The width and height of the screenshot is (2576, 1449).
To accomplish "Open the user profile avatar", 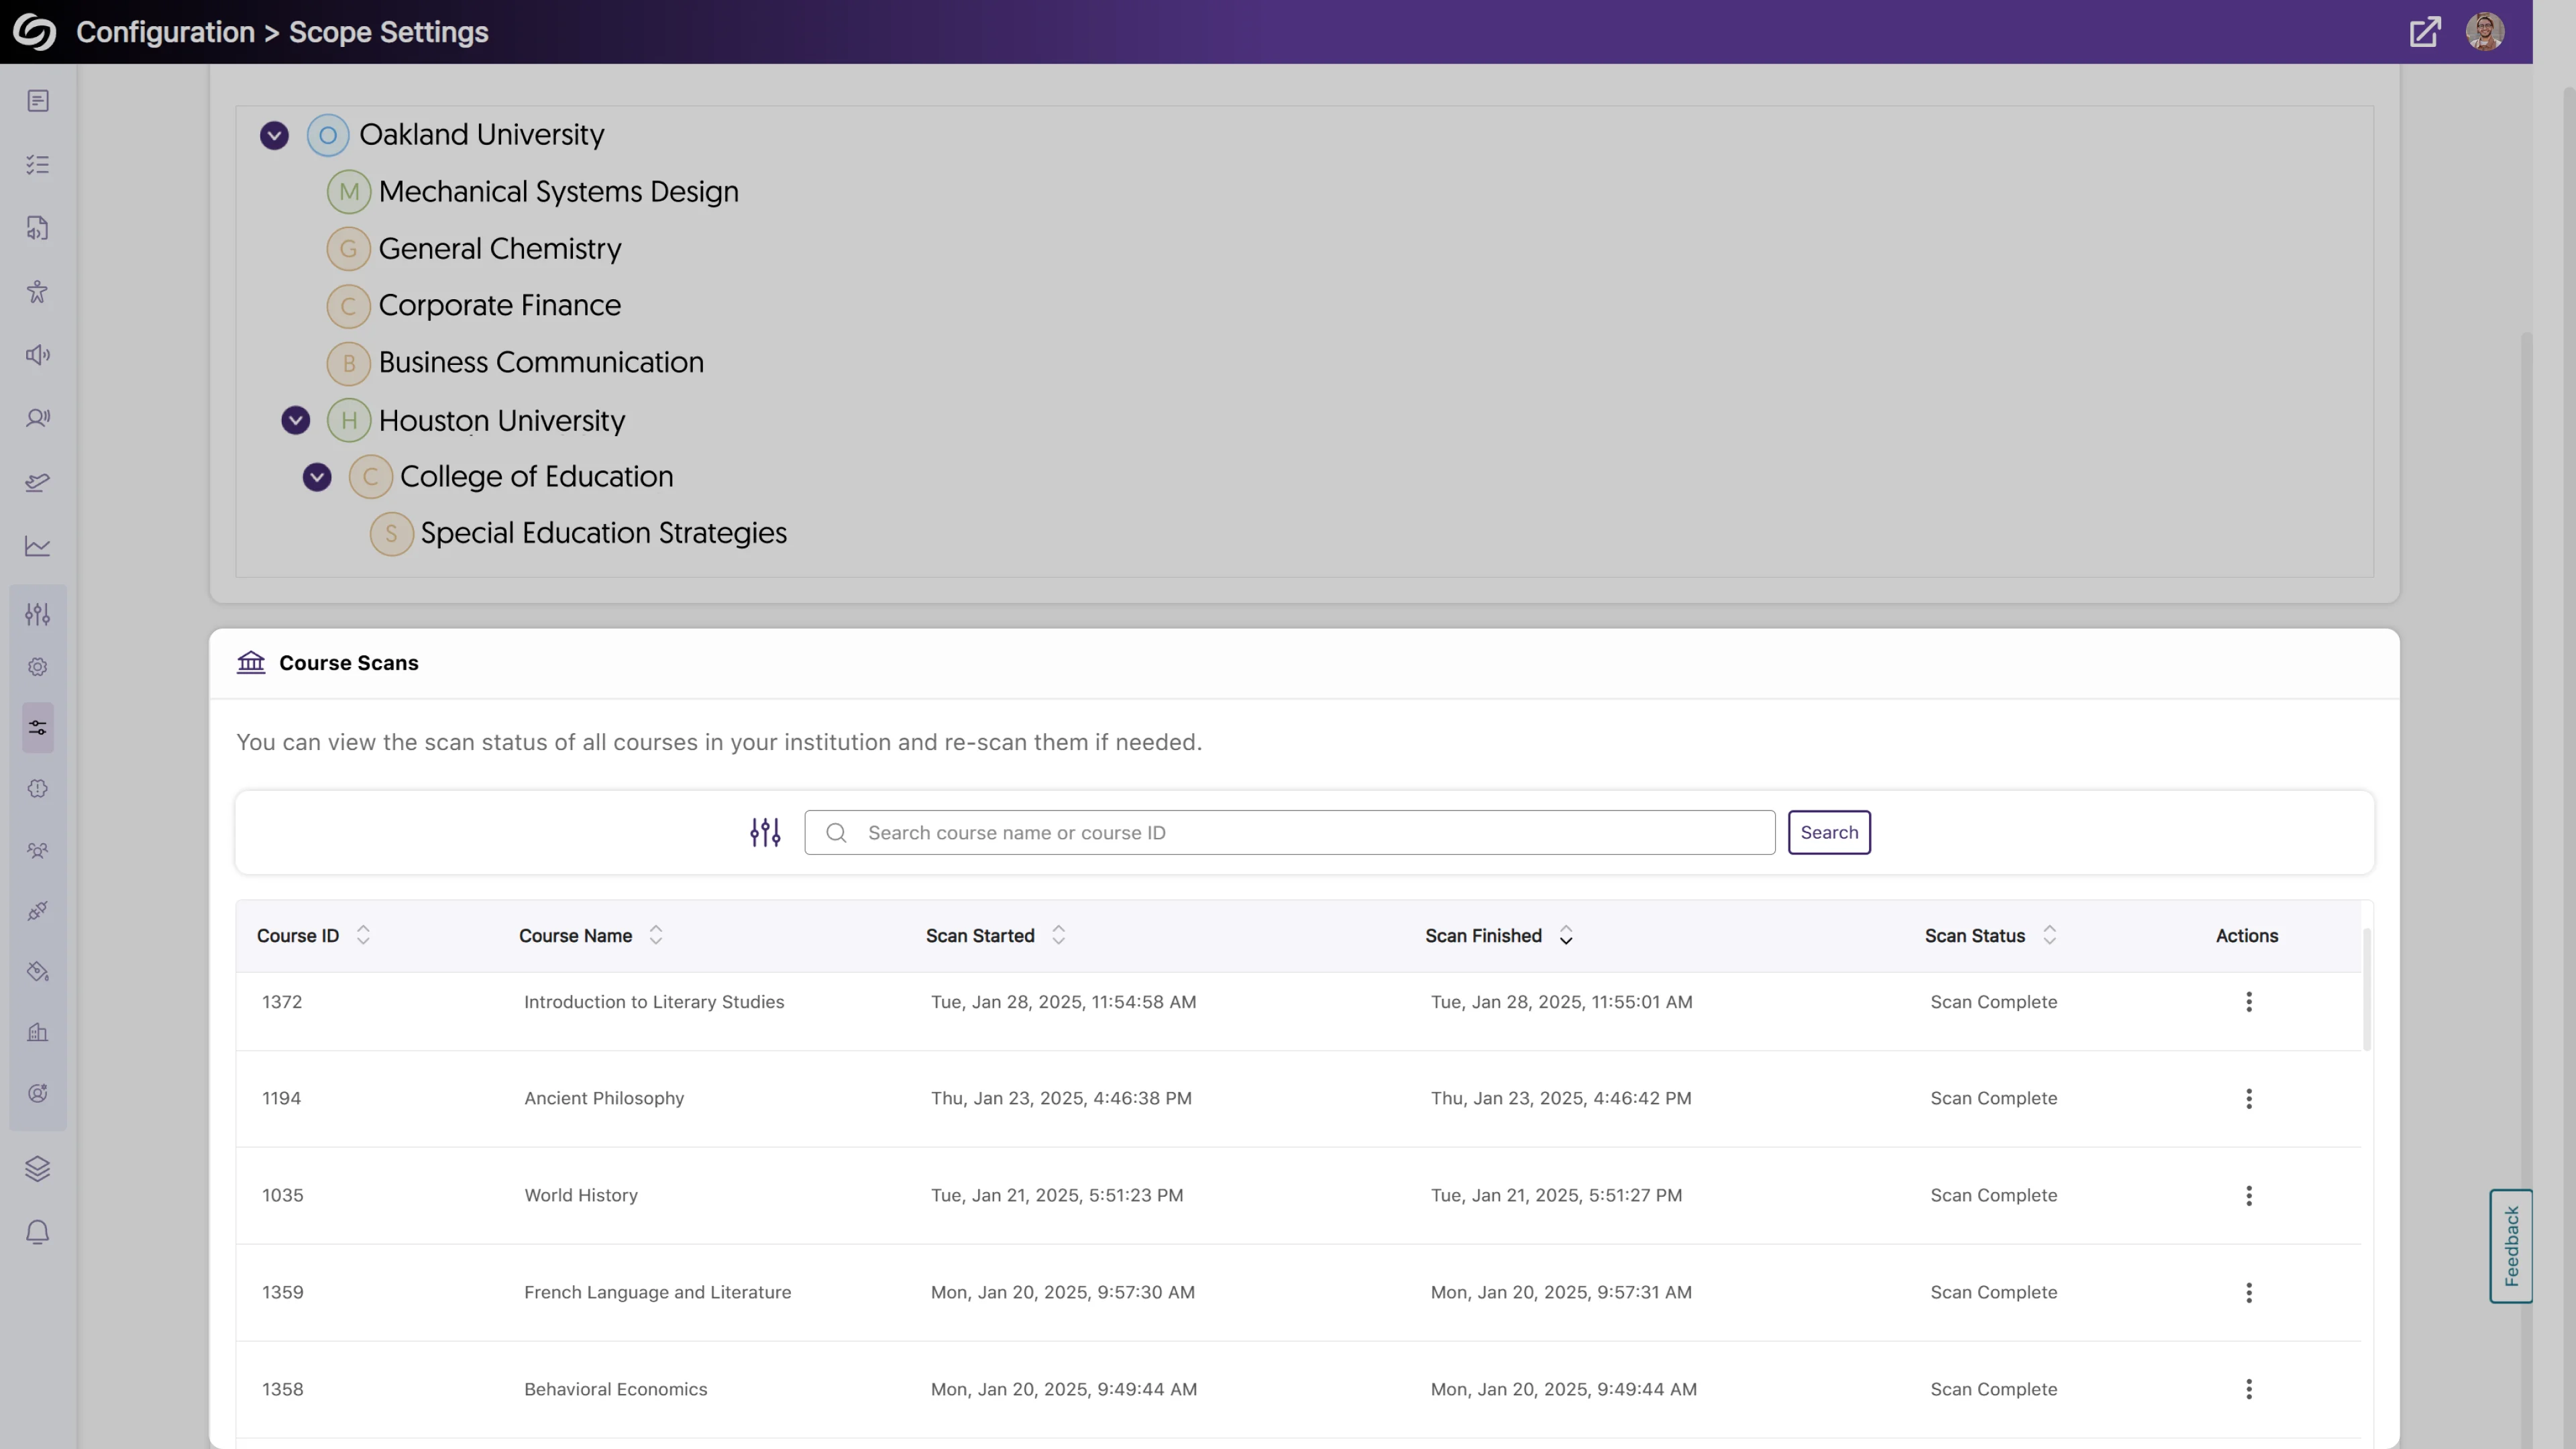I will tap(2484, 32).
